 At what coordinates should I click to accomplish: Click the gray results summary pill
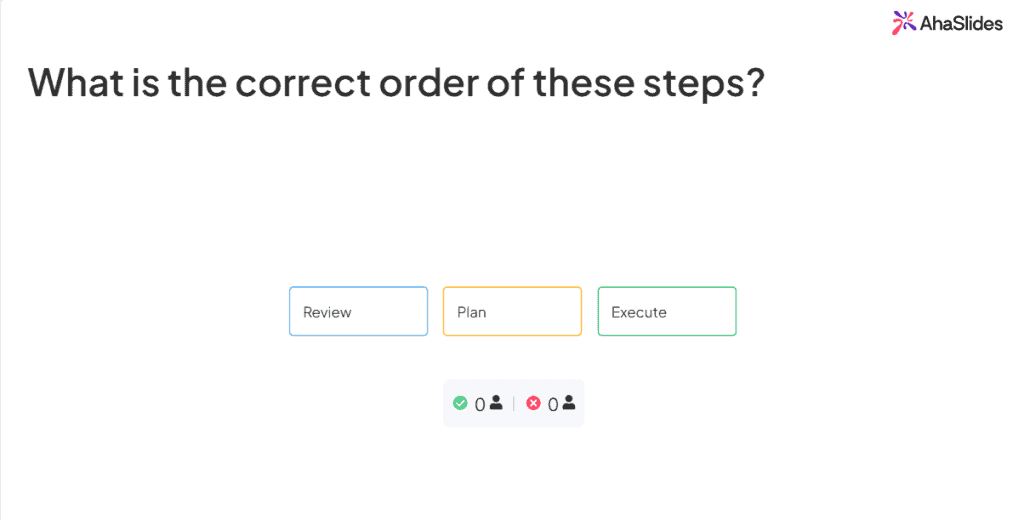coord(513,404)
